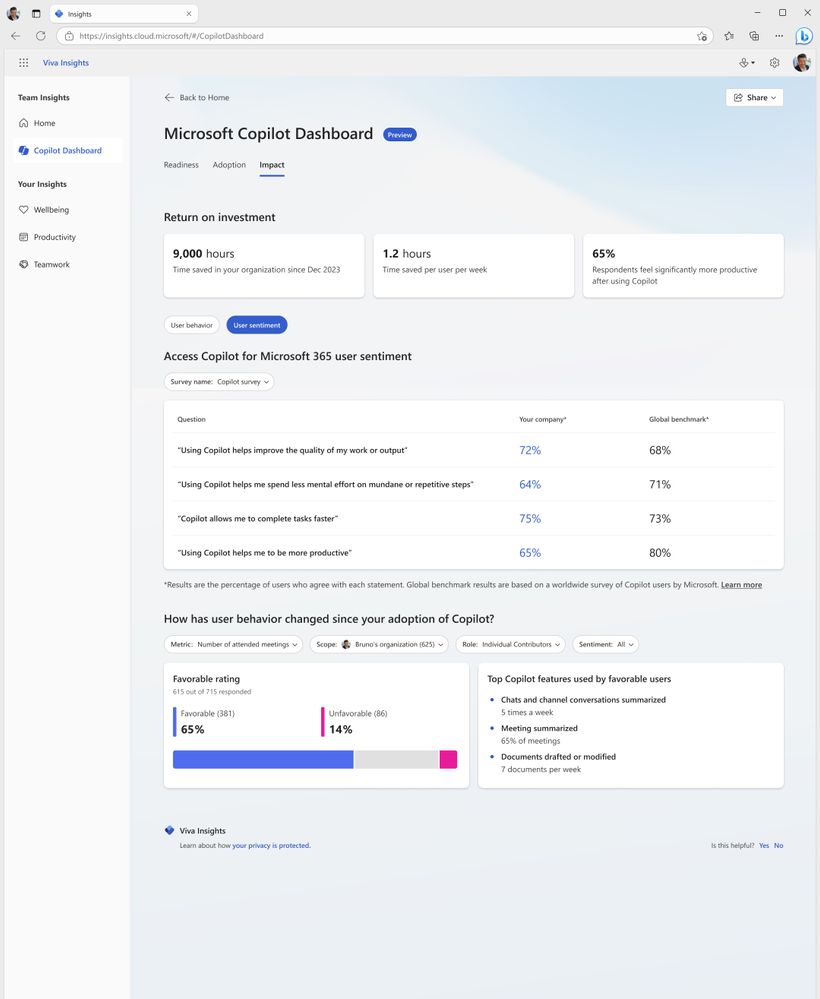Click the Home icon in sidebar
The image size is (820, 999).
[24, 123]
